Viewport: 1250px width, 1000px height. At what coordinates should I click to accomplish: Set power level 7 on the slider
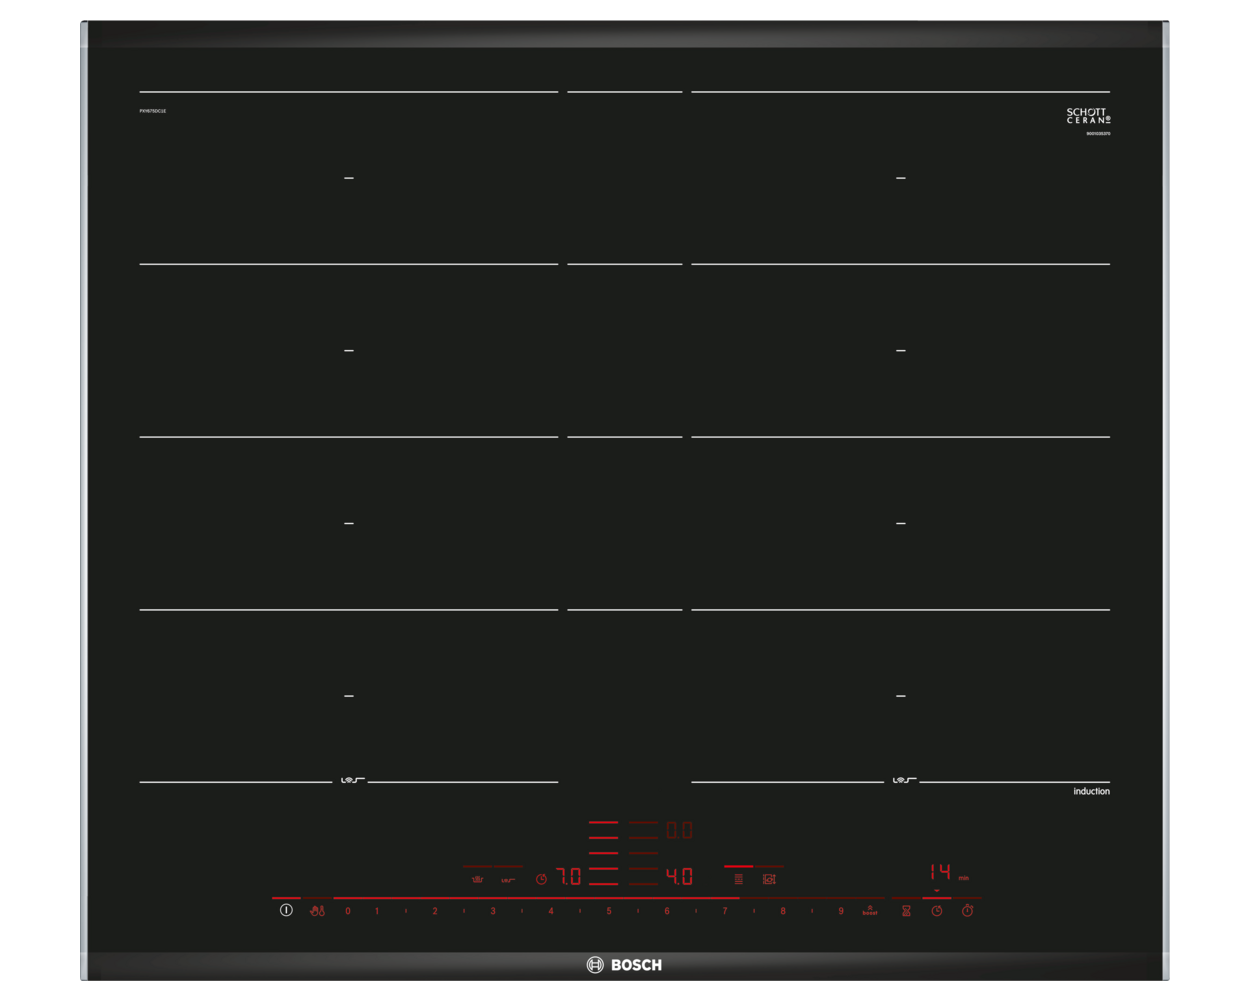pyautogui.click(x=725, y=911)
